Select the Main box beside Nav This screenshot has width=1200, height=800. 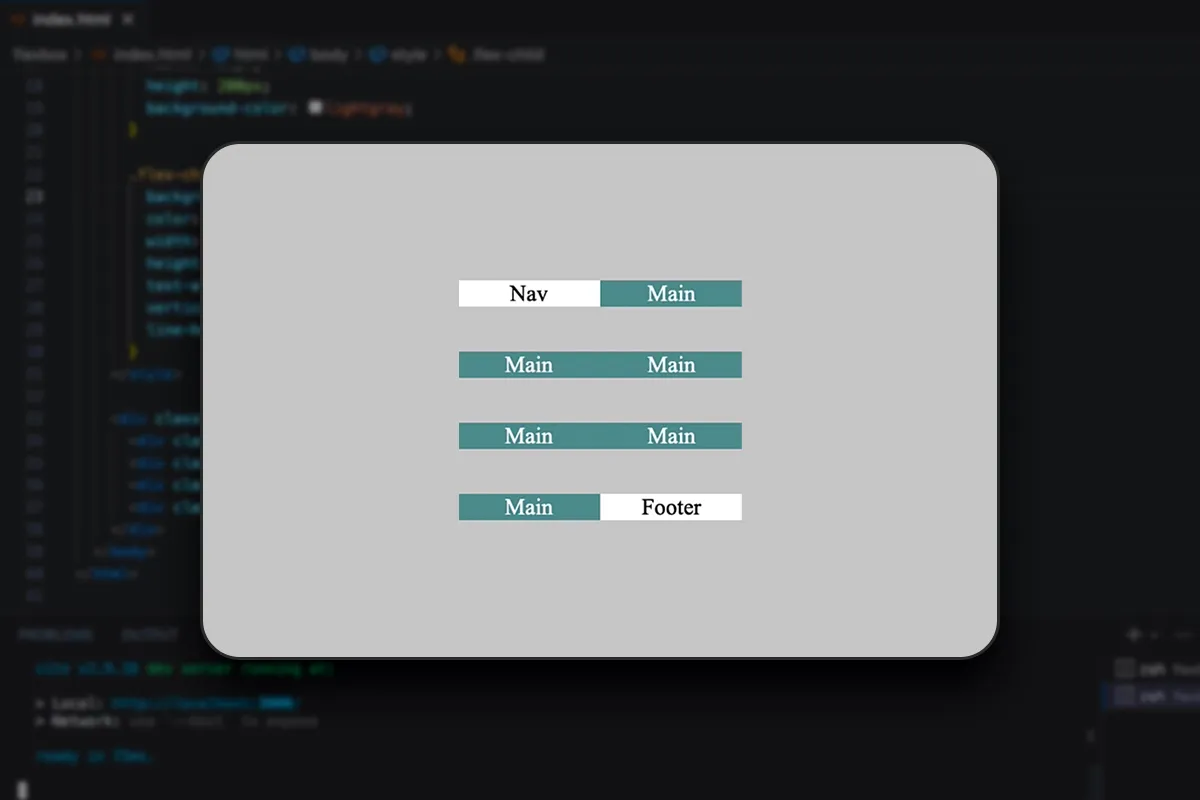tap(671, 293)
